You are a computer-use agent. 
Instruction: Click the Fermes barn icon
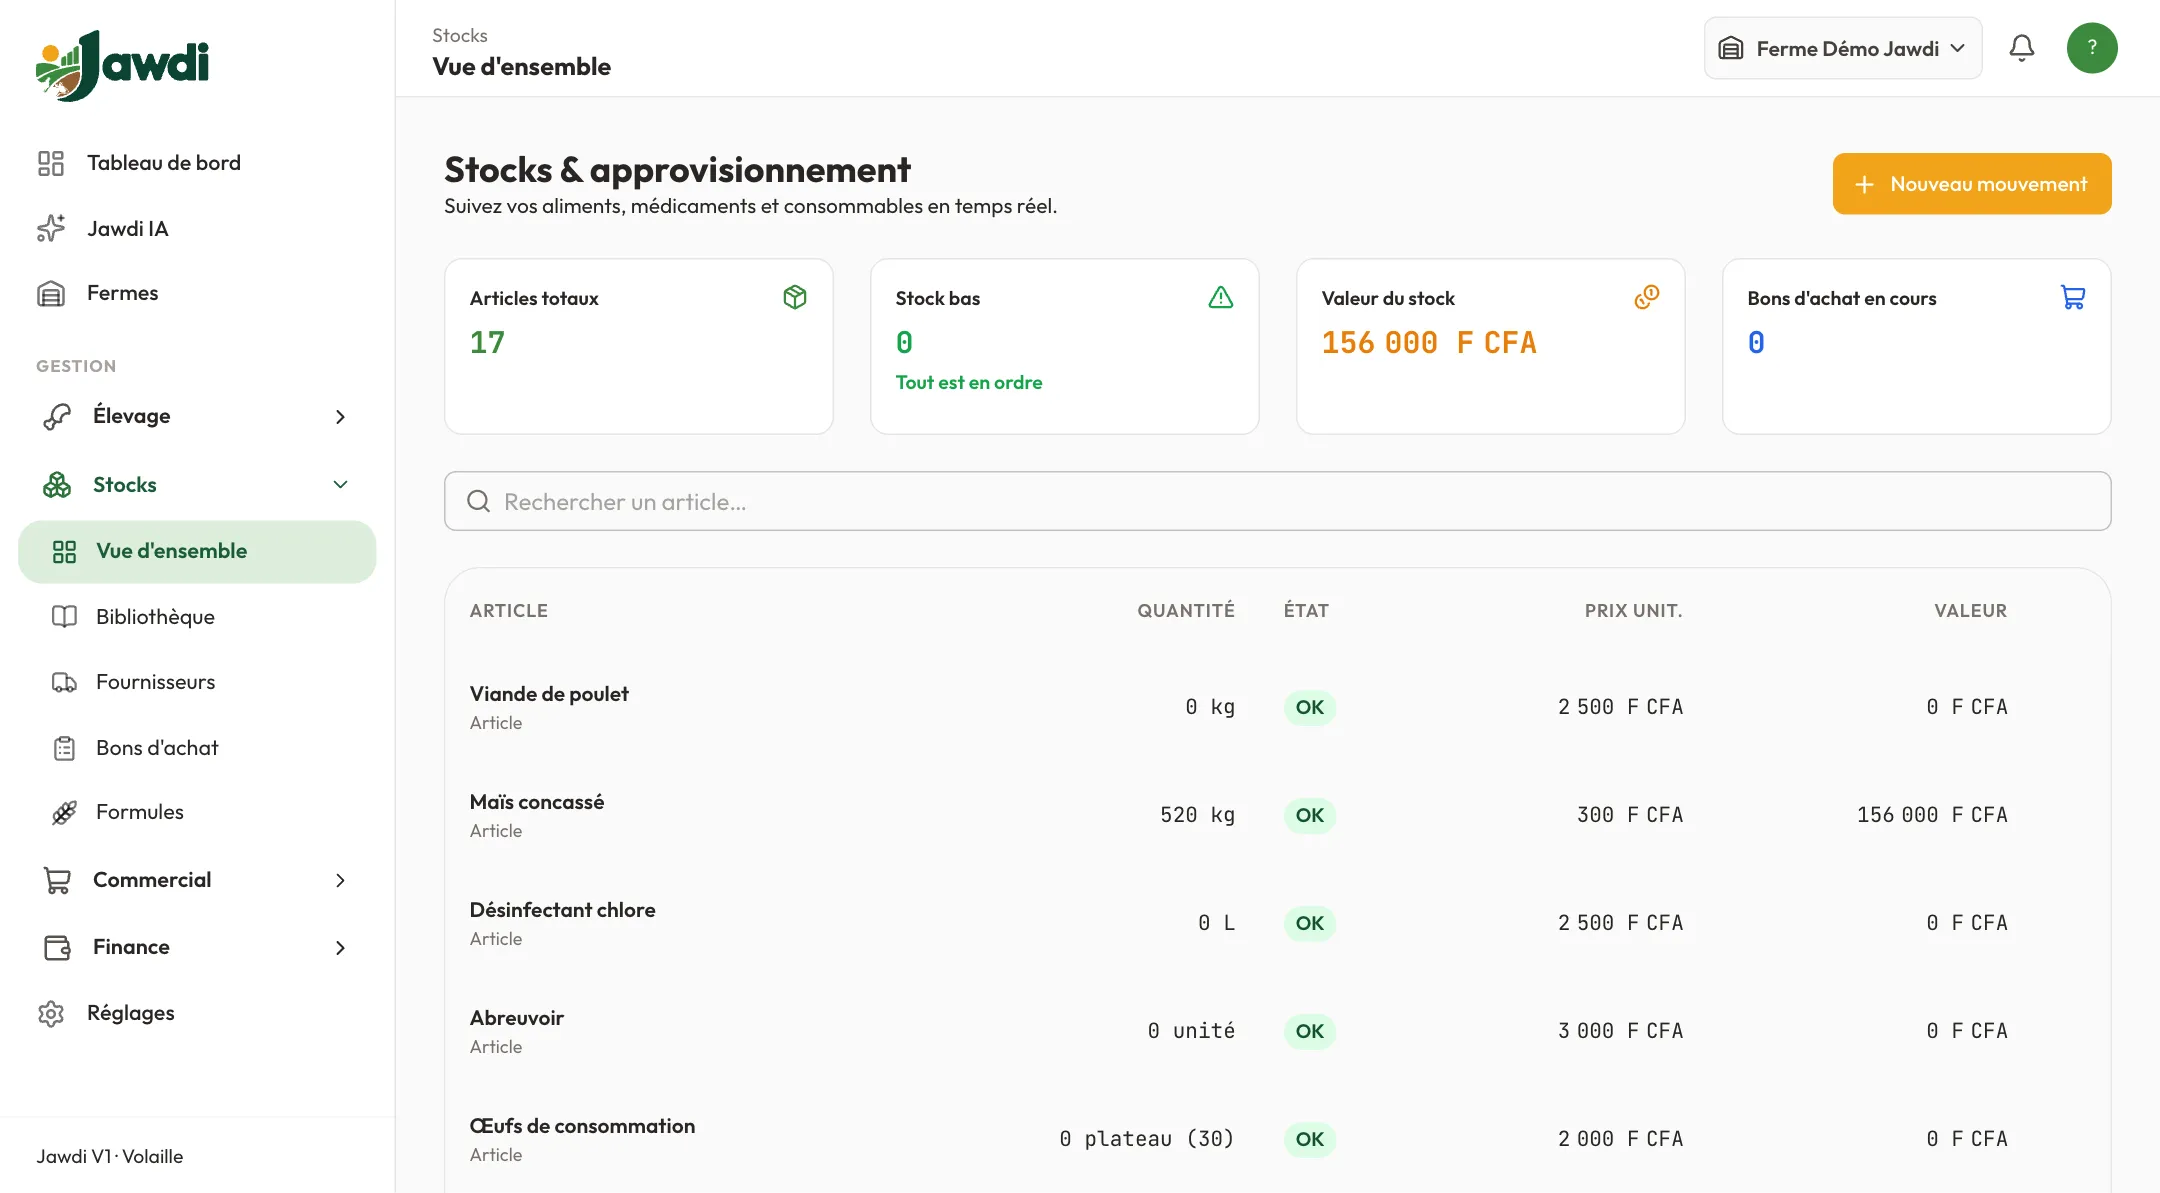tap(51, 293)
